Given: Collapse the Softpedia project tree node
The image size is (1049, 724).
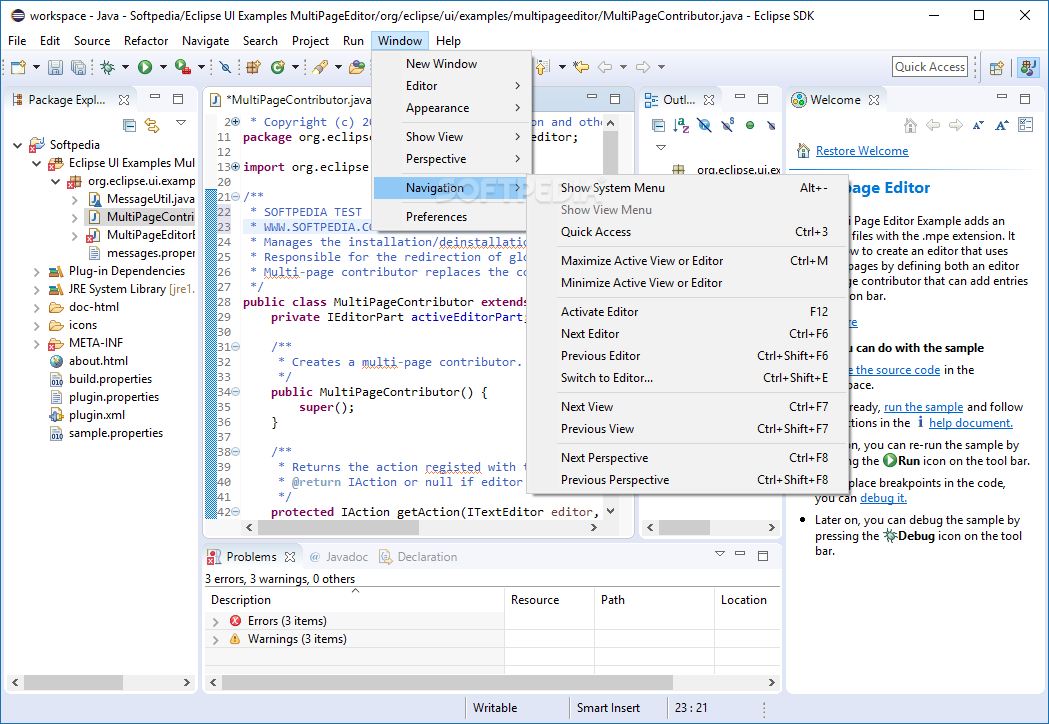Looking at the screenshot, I should click(18, 145).
